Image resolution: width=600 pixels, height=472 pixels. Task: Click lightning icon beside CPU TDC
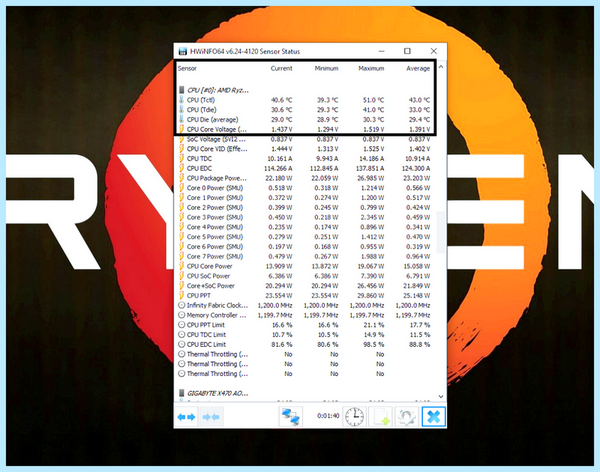click(x=181, y=158)
